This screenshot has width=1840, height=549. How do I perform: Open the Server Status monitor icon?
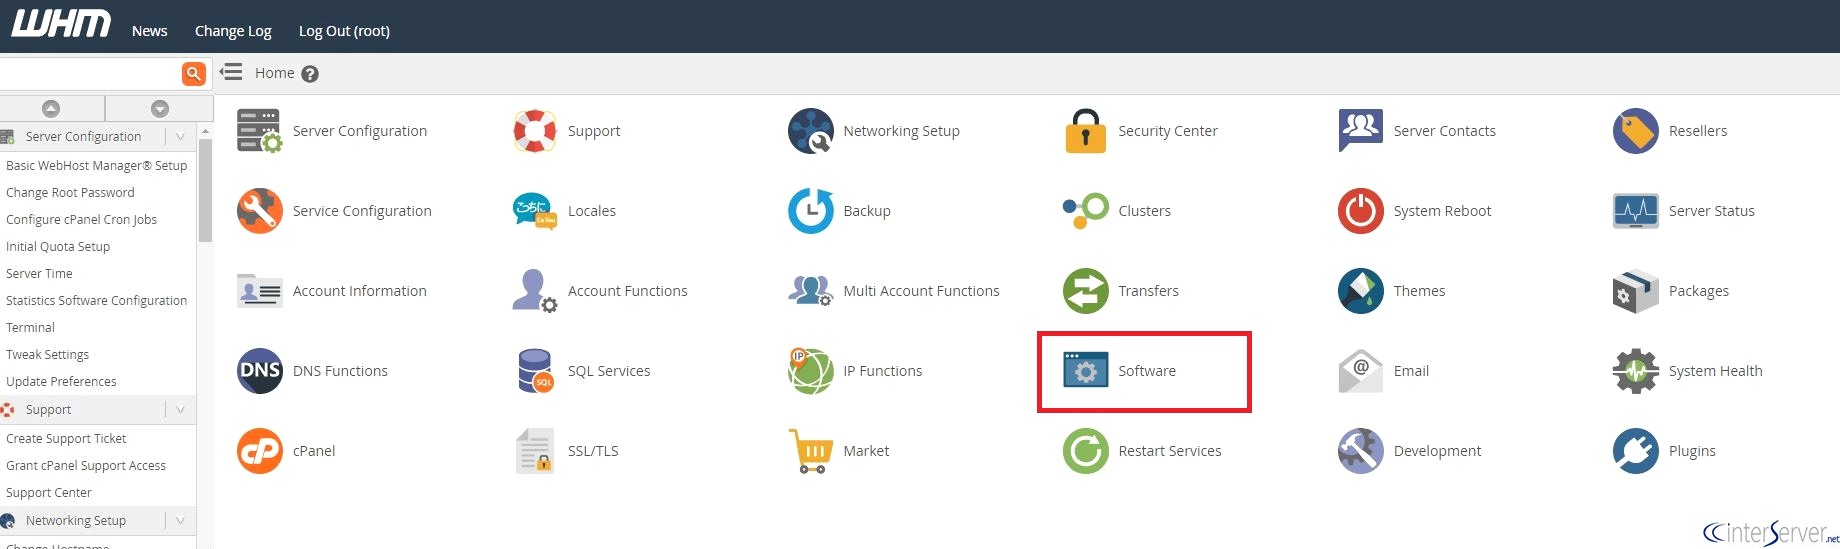(1636, 211)
